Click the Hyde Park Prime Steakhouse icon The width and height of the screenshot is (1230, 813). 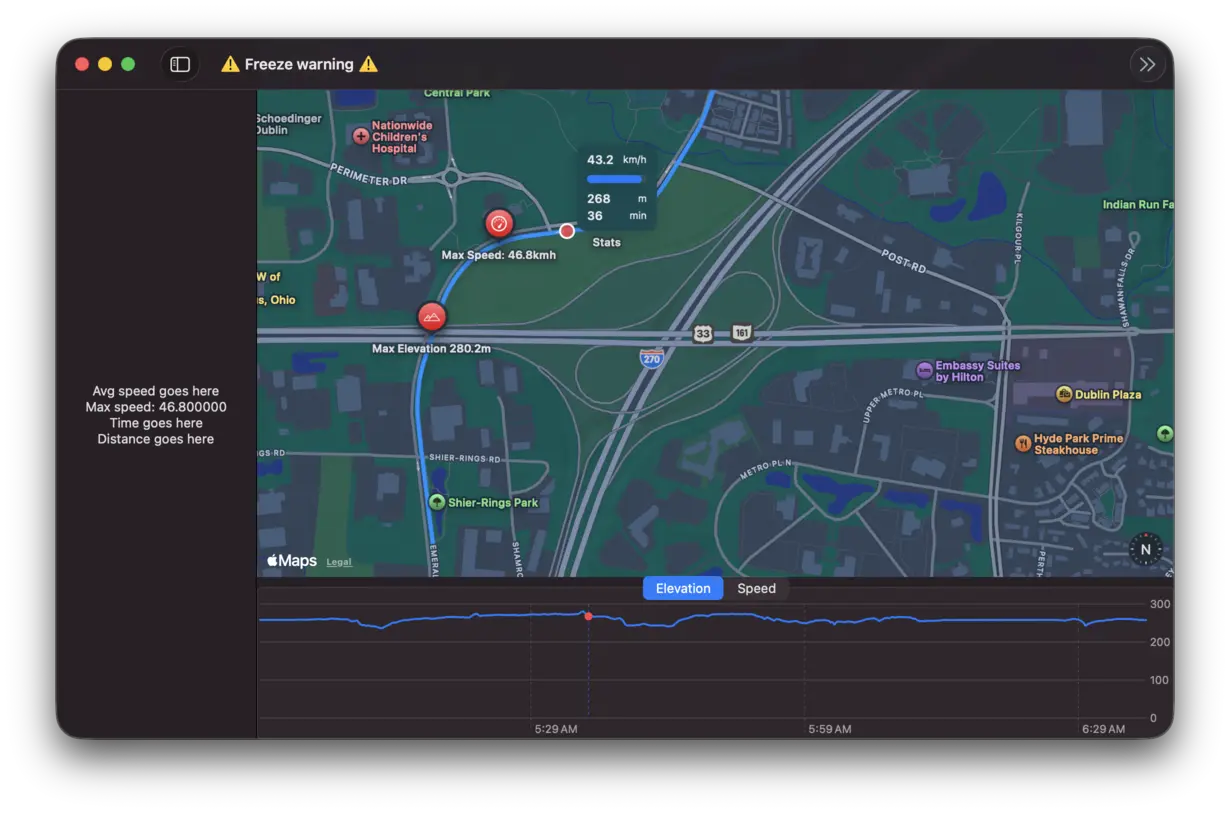click(1021, 443)
